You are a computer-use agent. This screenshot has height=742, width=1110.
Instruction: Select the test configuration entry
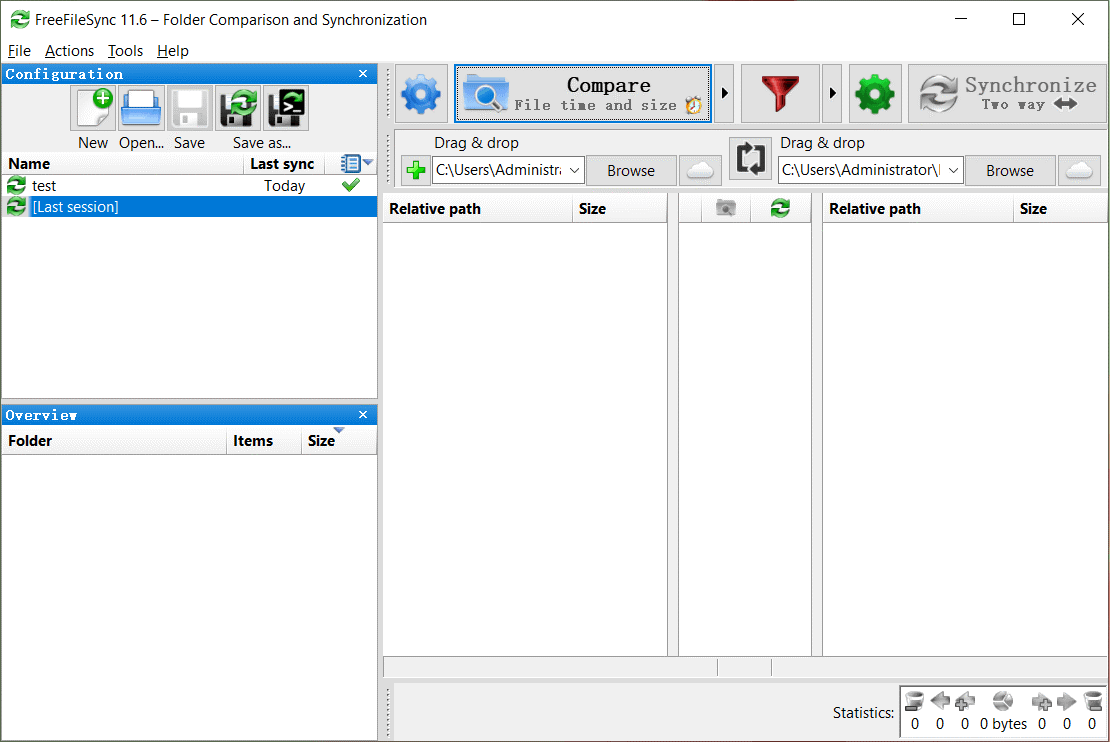click(43, 185)
